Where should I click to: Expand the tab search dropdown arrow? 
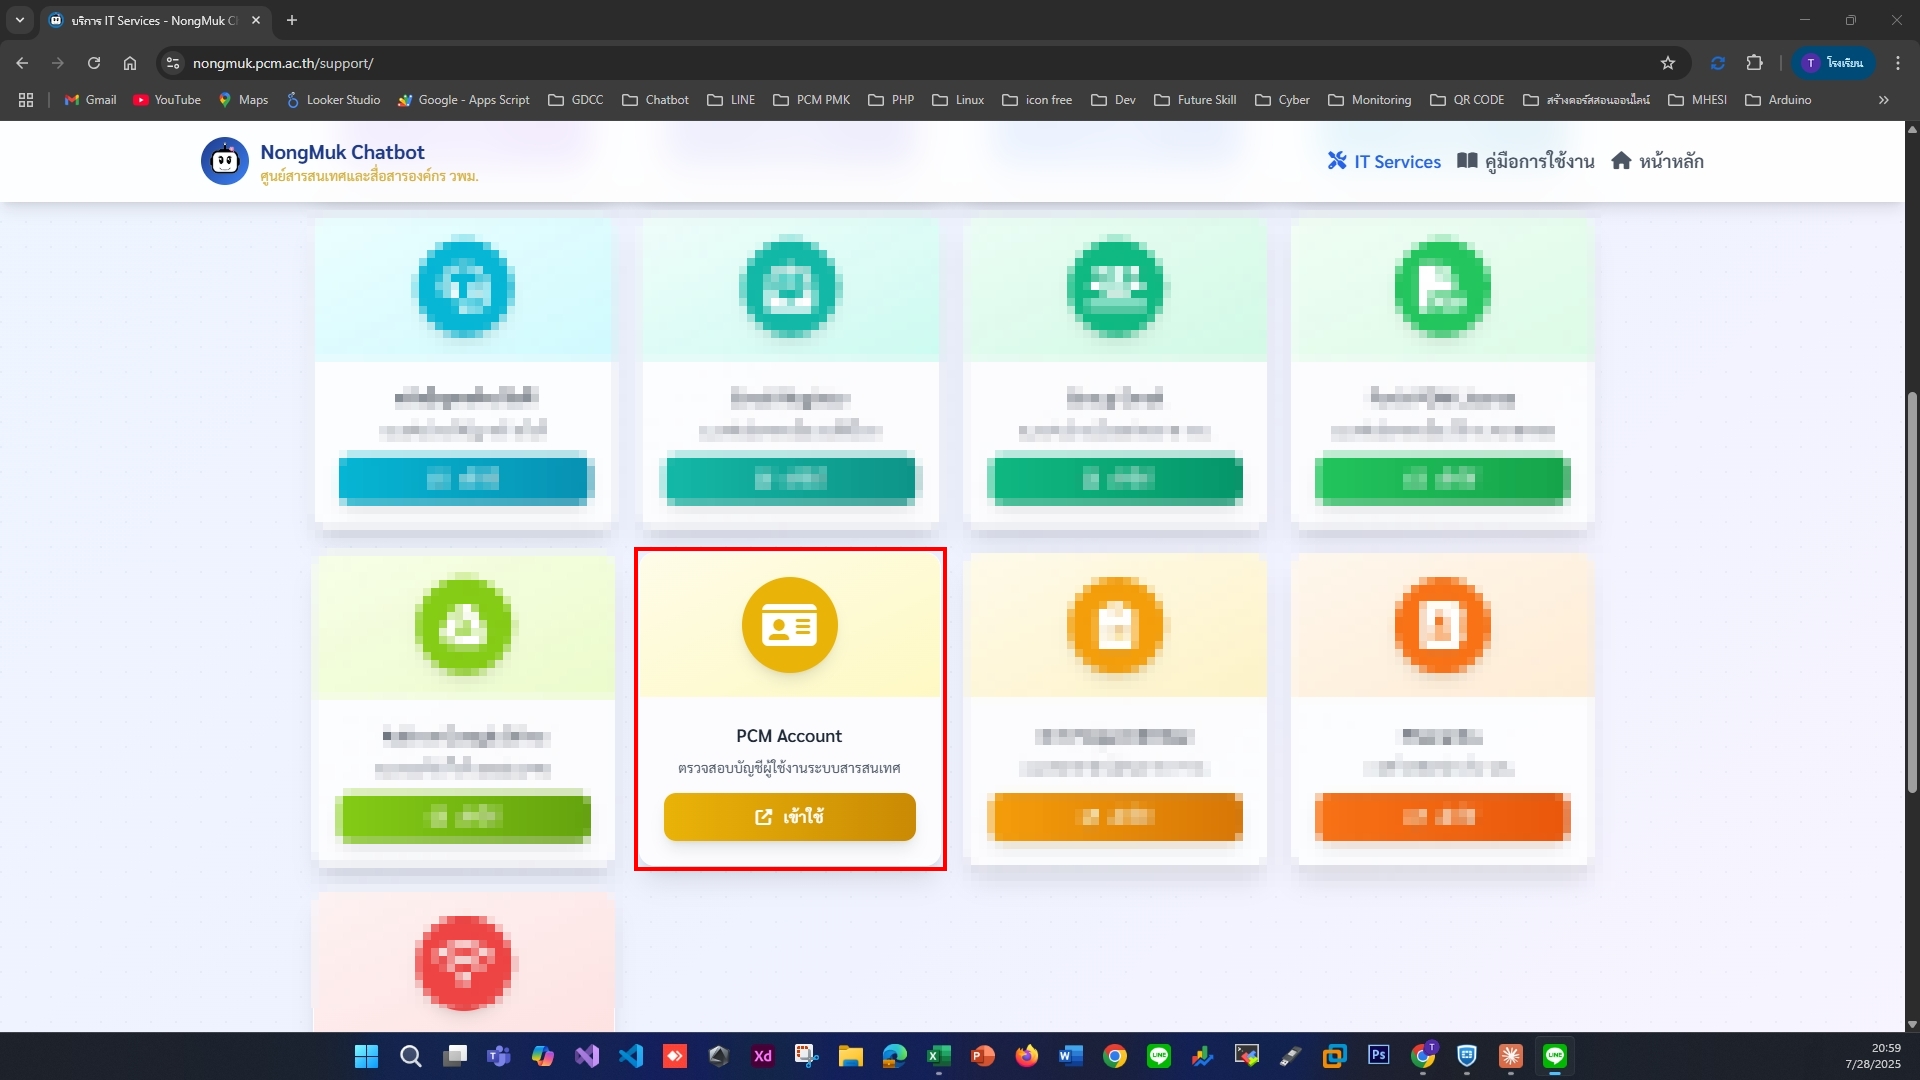click(20, 20)
